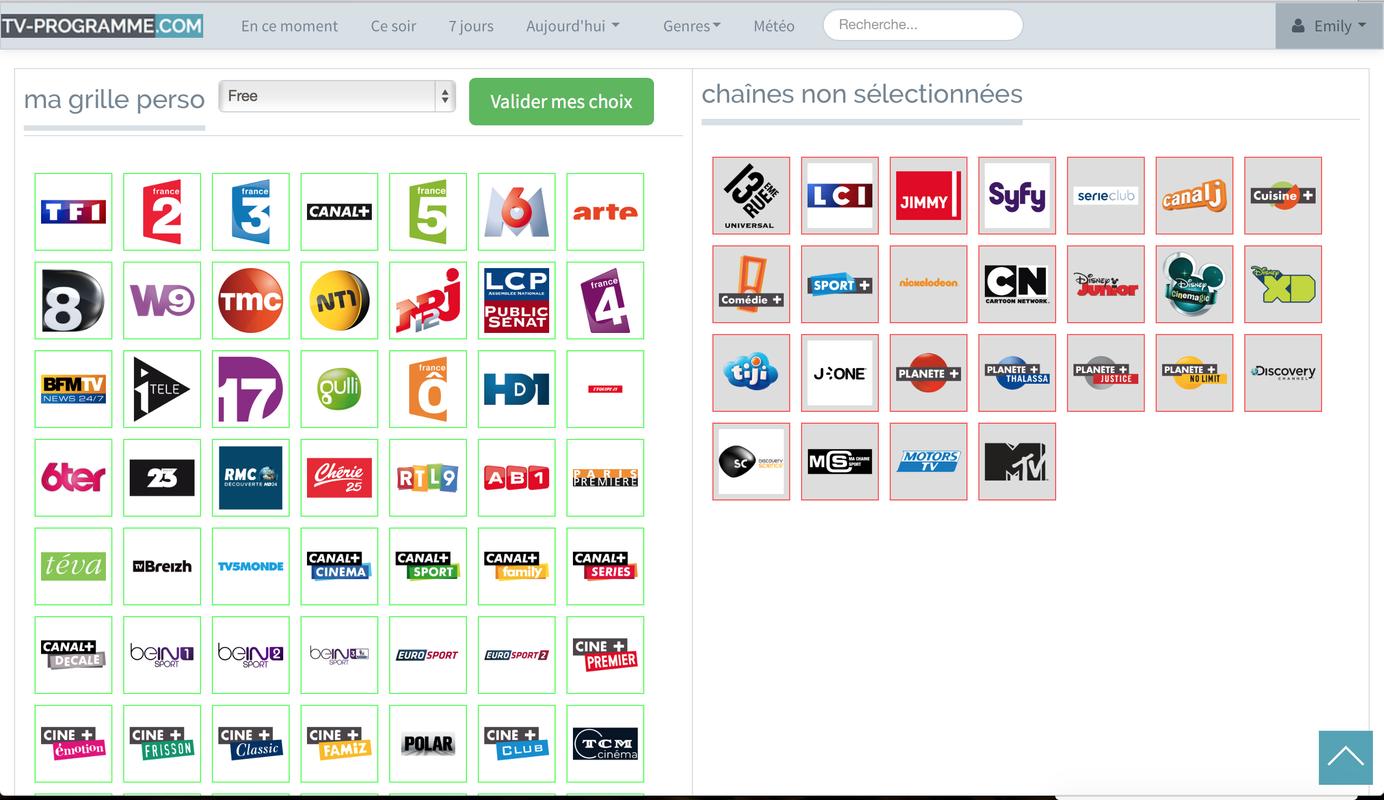
Task: Select the TF1 channel logo
Action: click(x=73, y=212)
